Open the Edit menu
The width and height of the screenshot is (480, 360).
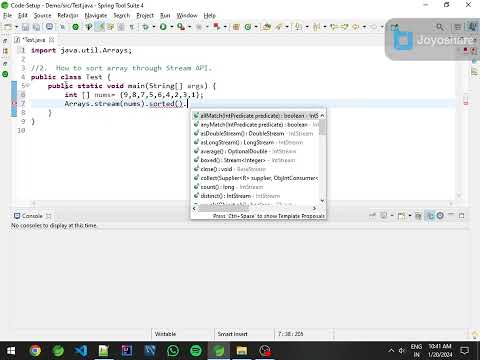coord(23,15)
